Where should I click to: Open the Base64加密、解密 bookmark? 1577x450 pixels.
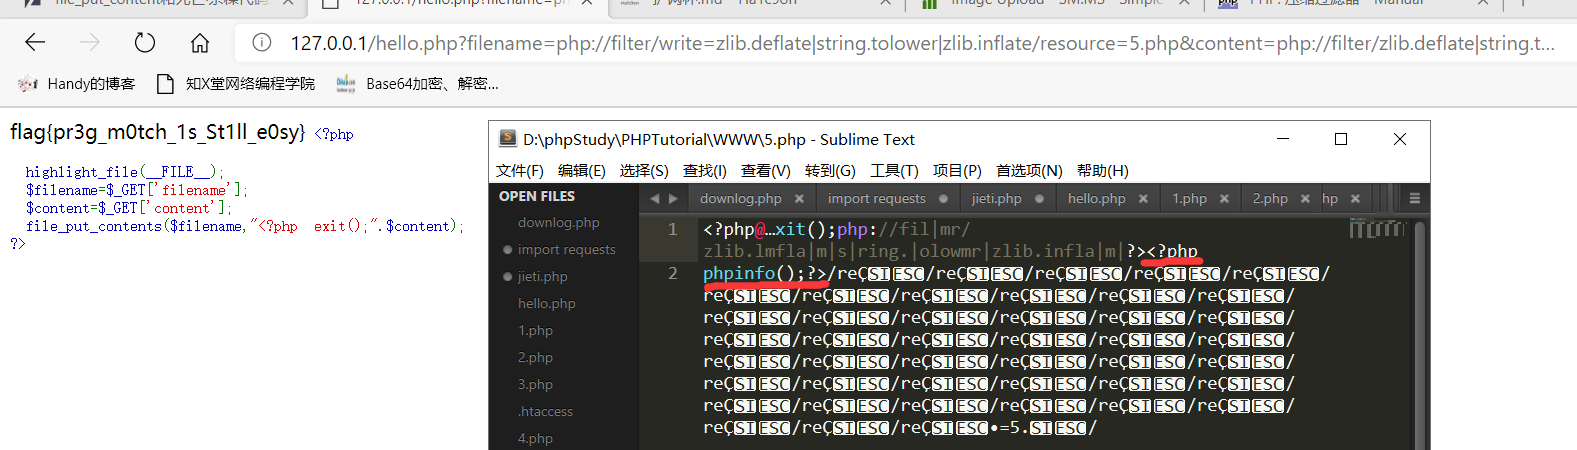click(417, 84)
